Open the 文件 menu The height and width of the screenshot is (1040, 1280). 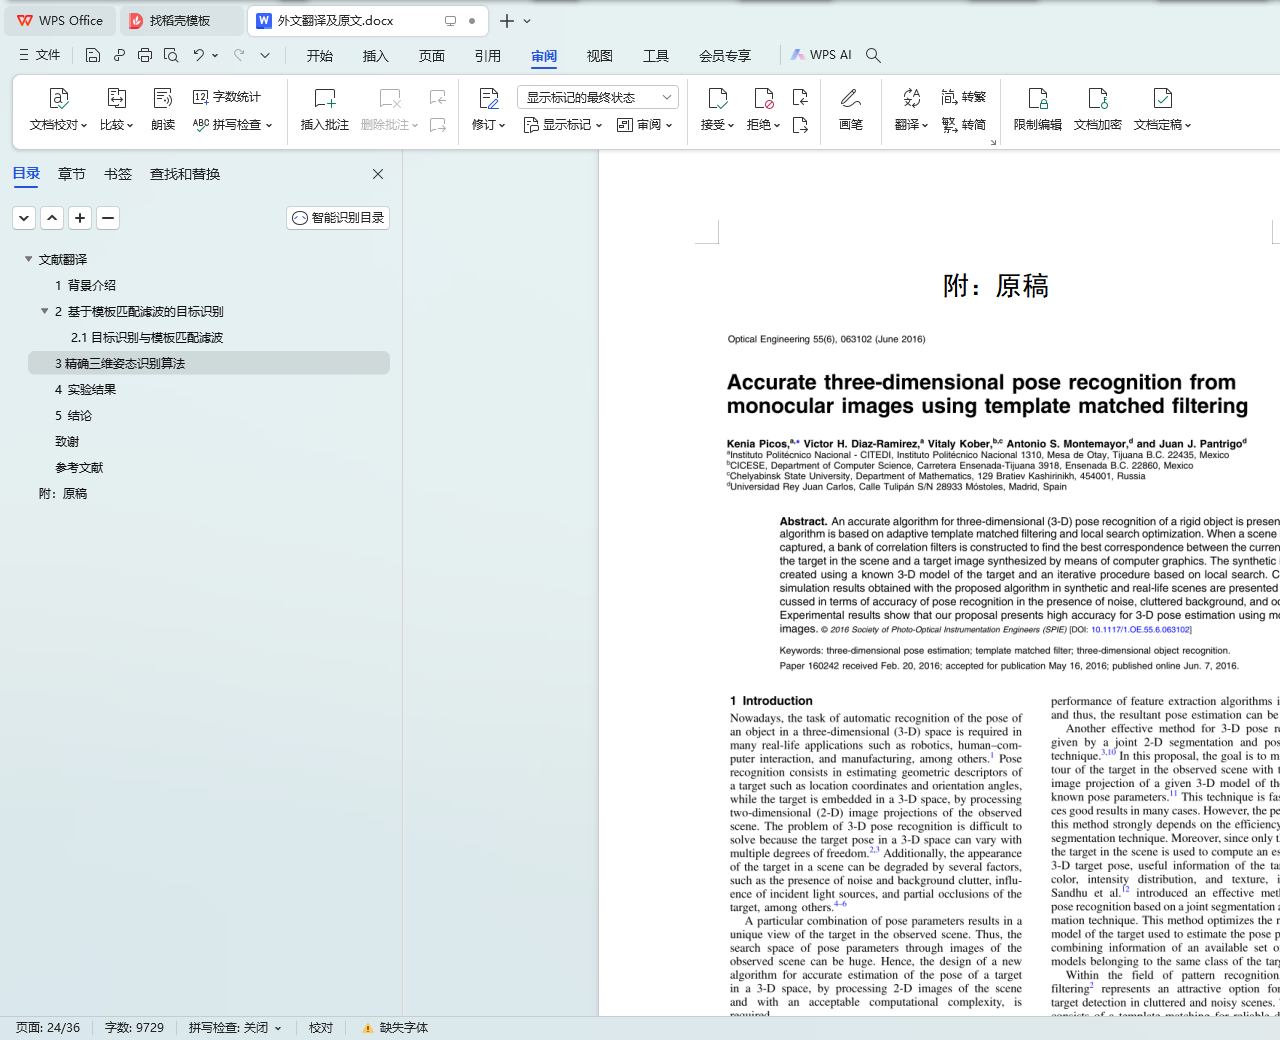tap(40, 55)
